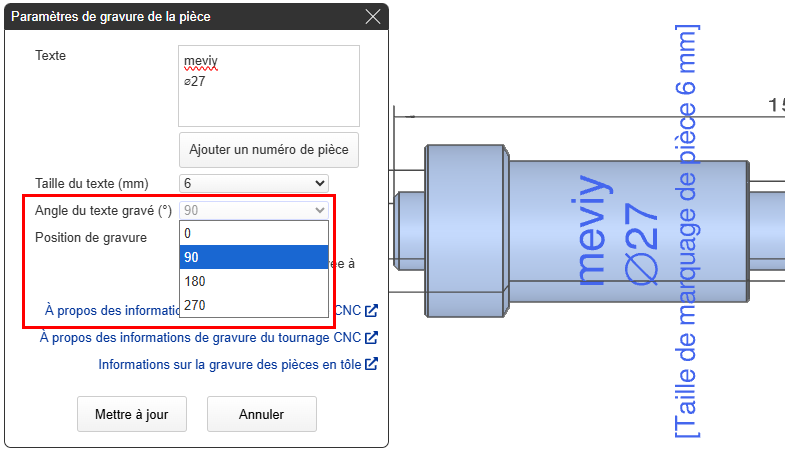Select 180 degrees engraving angle option
This screenshot has height=450, width=785.
pyautogui.click(x=254, y=281)
